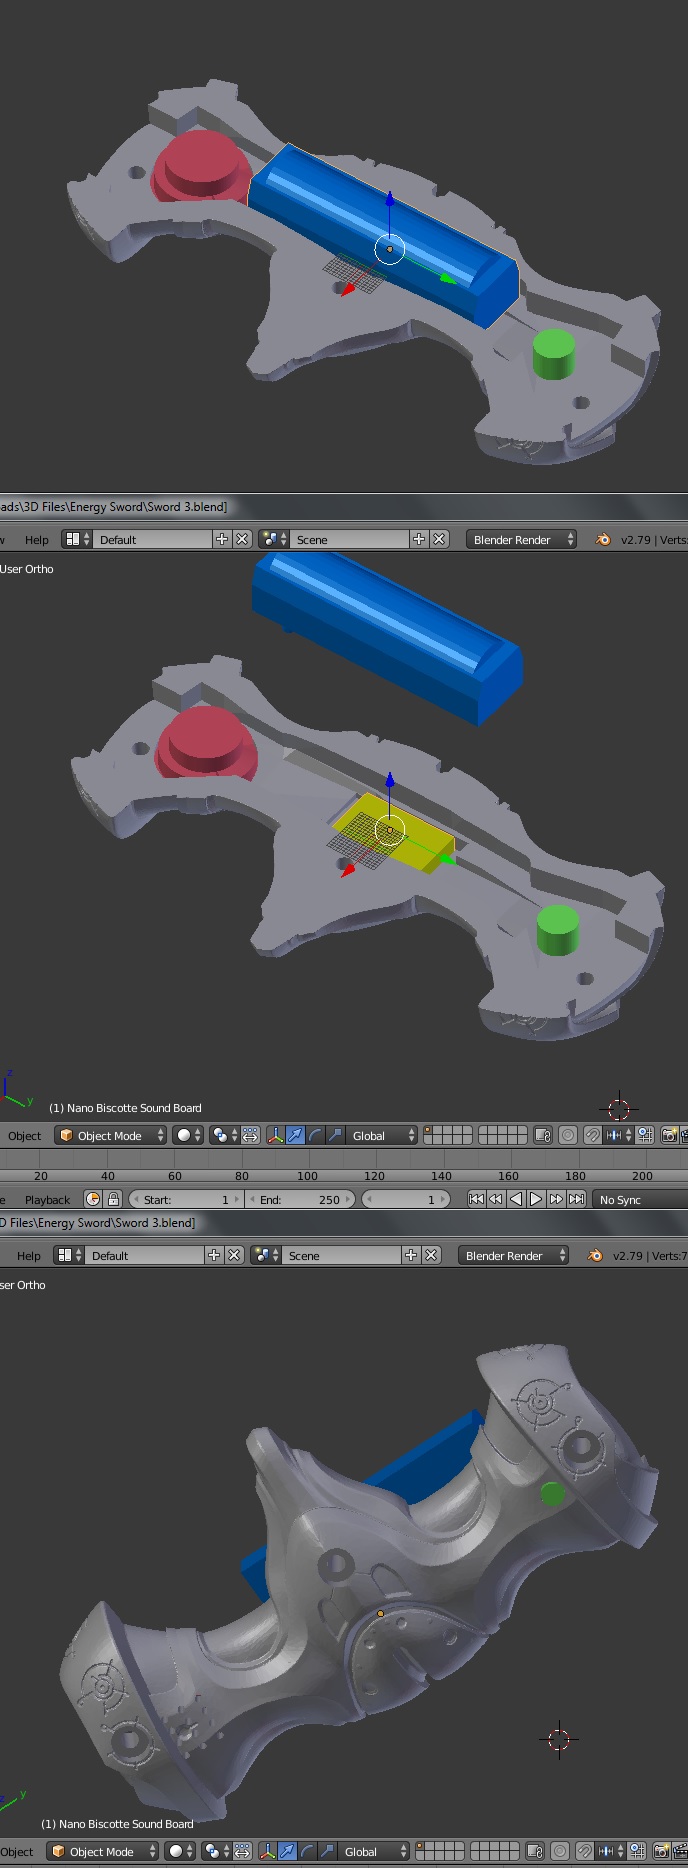The image size is (688, 1868).
Task: Open Global orientation dropdown under yellow-board viewport
Action: 382,1135
